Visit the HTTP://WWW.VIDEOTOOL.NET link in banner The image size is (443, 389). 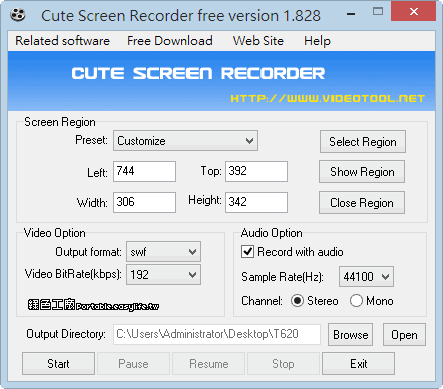(x=328, y=98)
